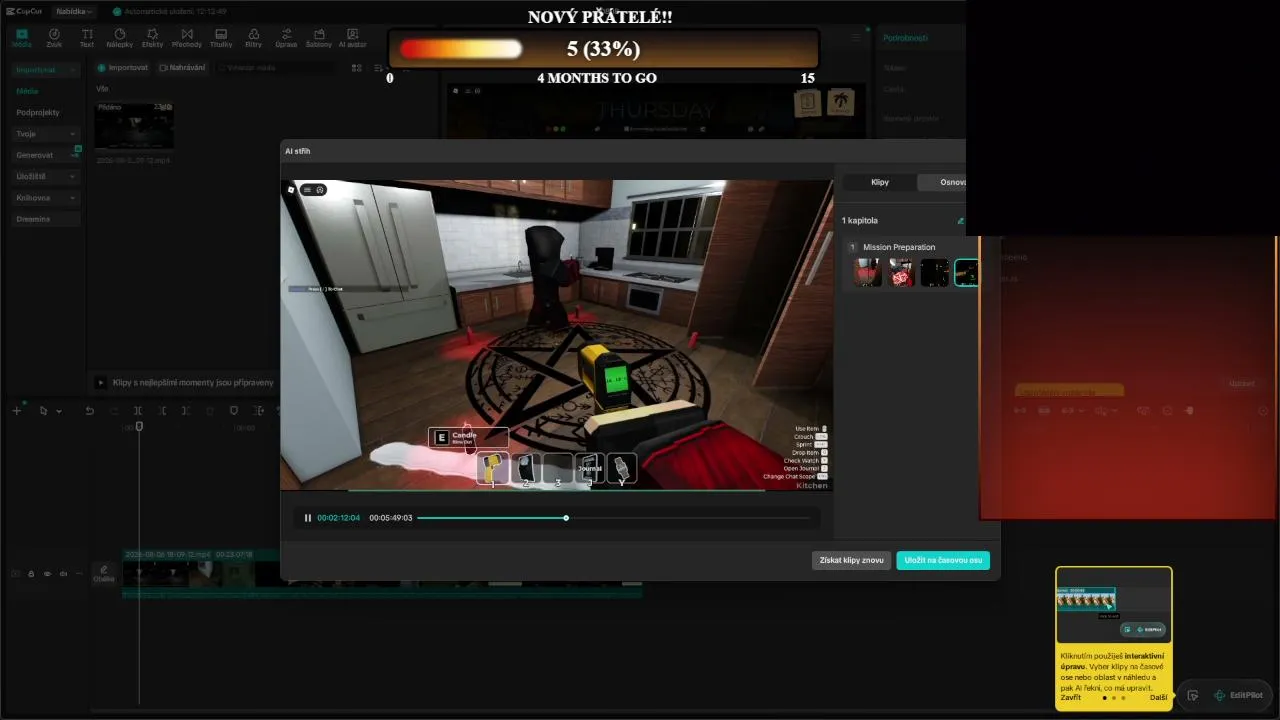Open the AI avatar tab

tap(353, 38)
